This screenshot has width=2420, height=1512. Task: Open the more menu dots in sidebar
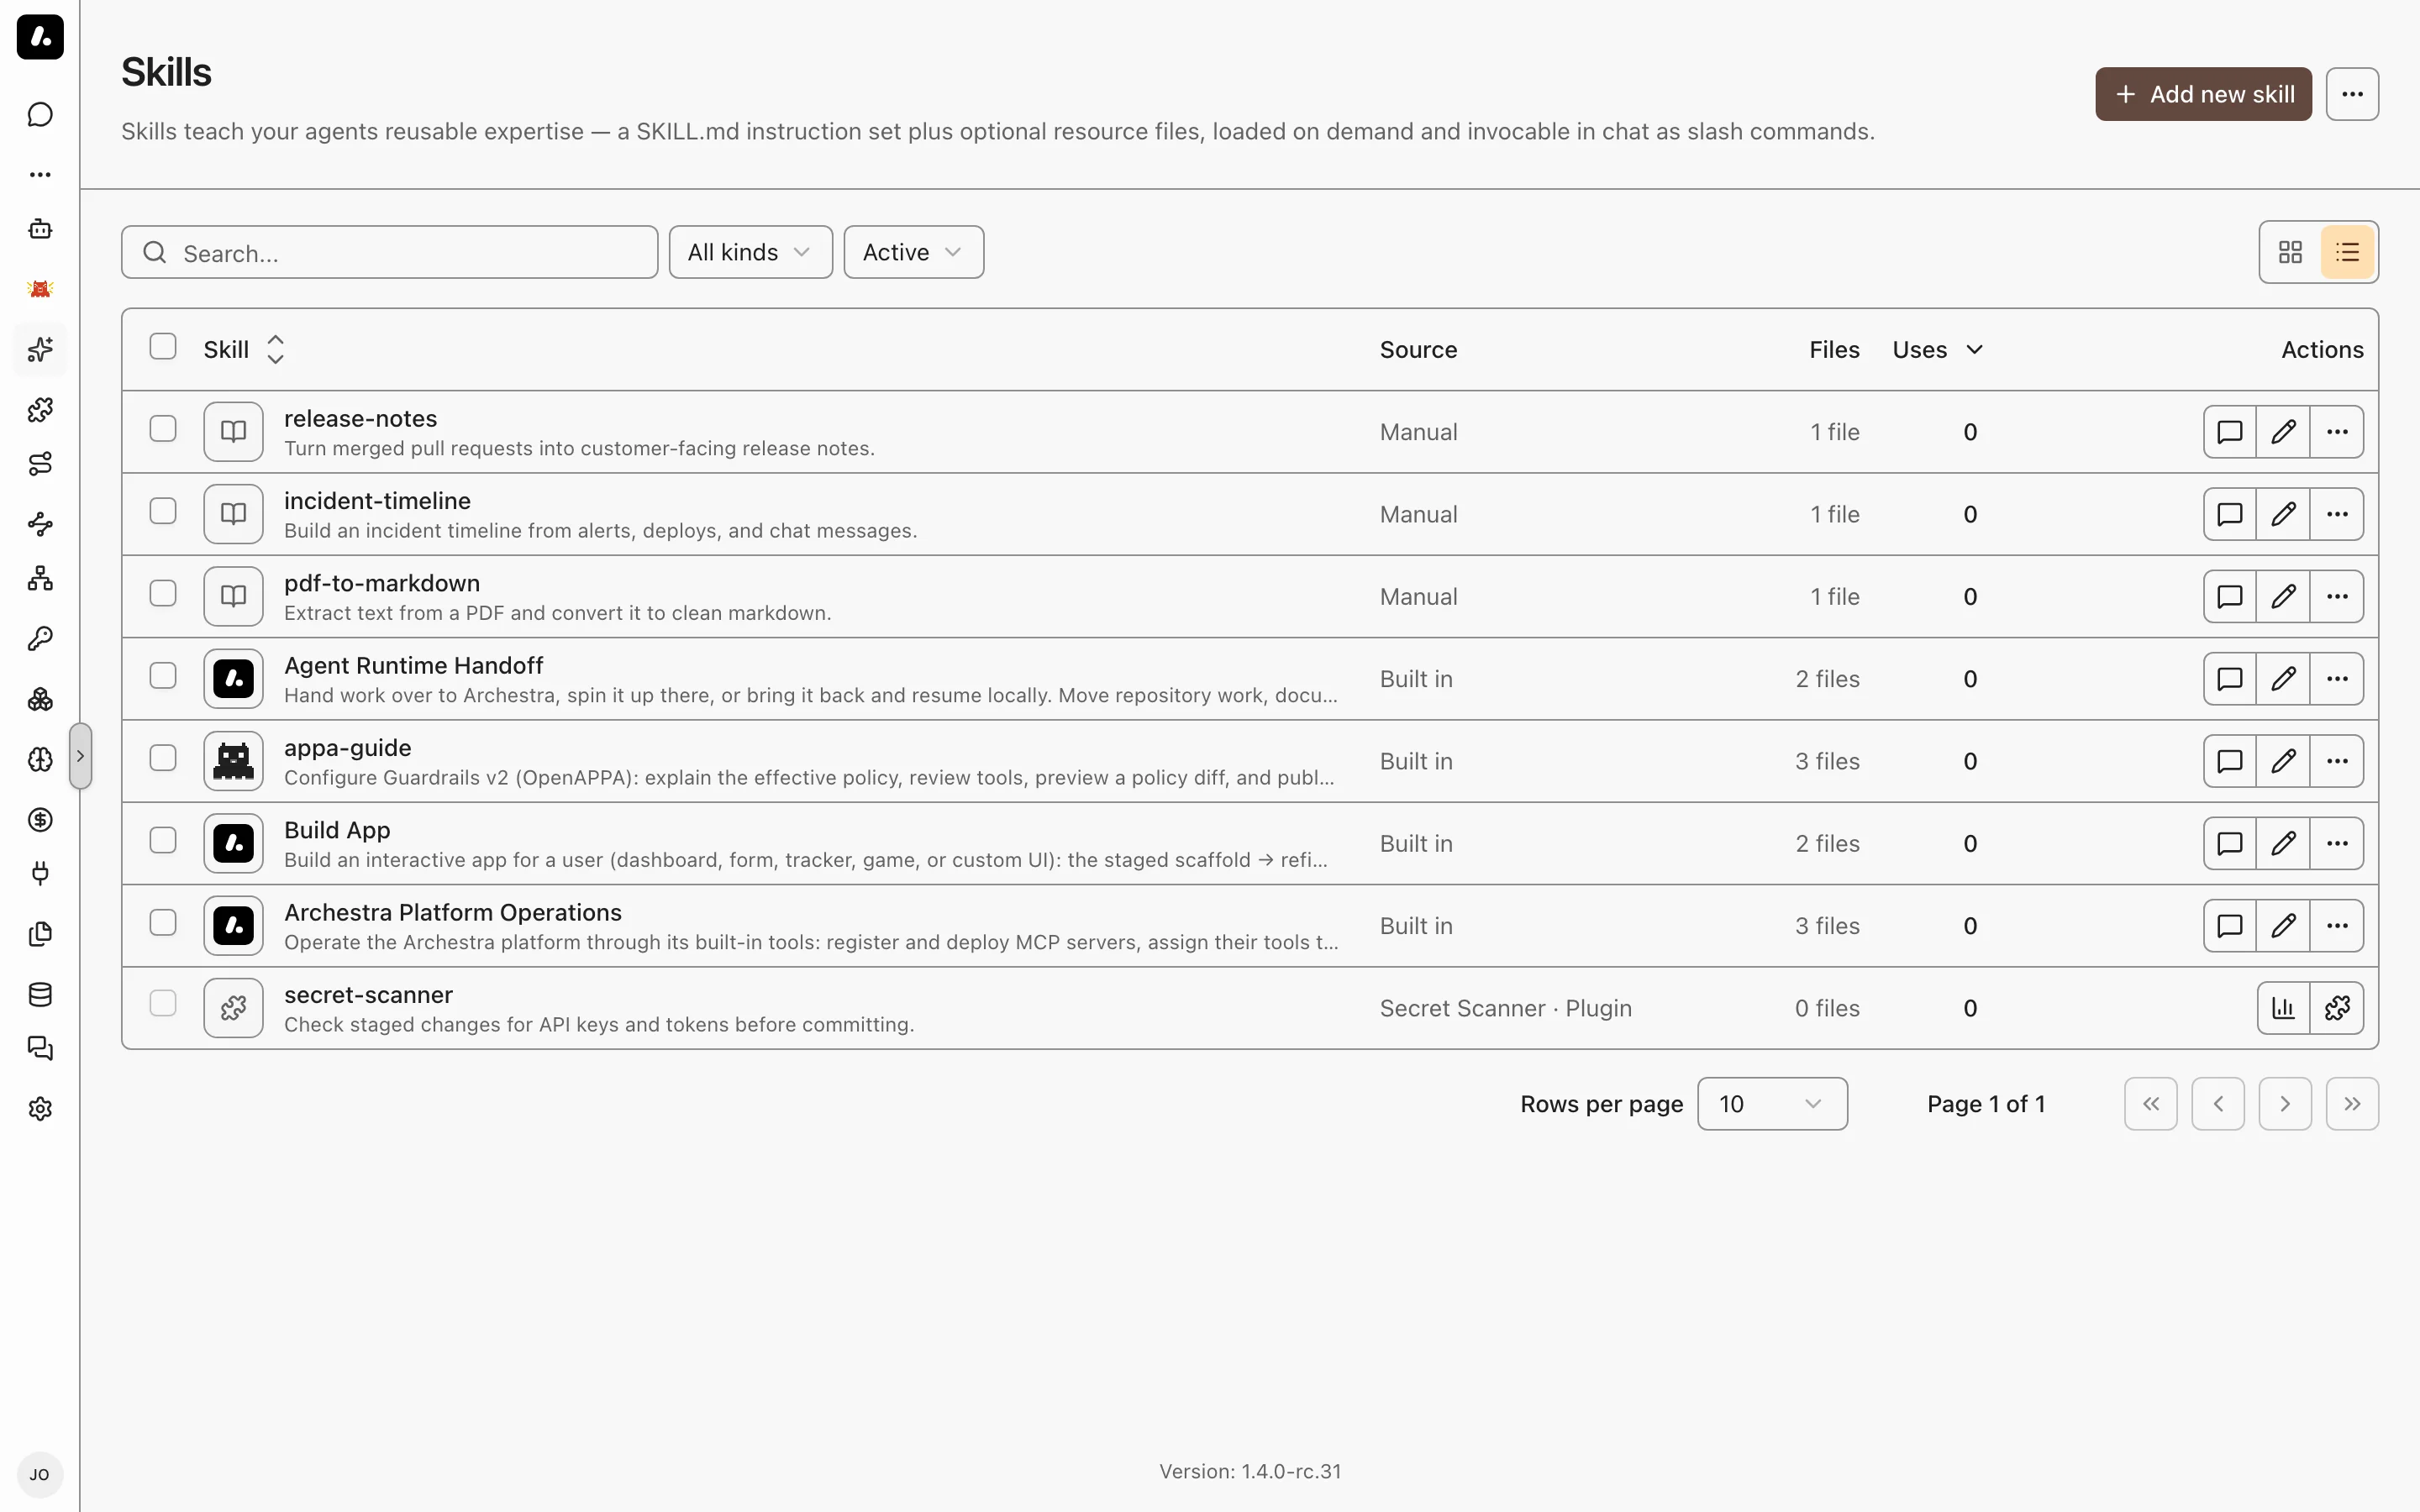tap(40, 175)
